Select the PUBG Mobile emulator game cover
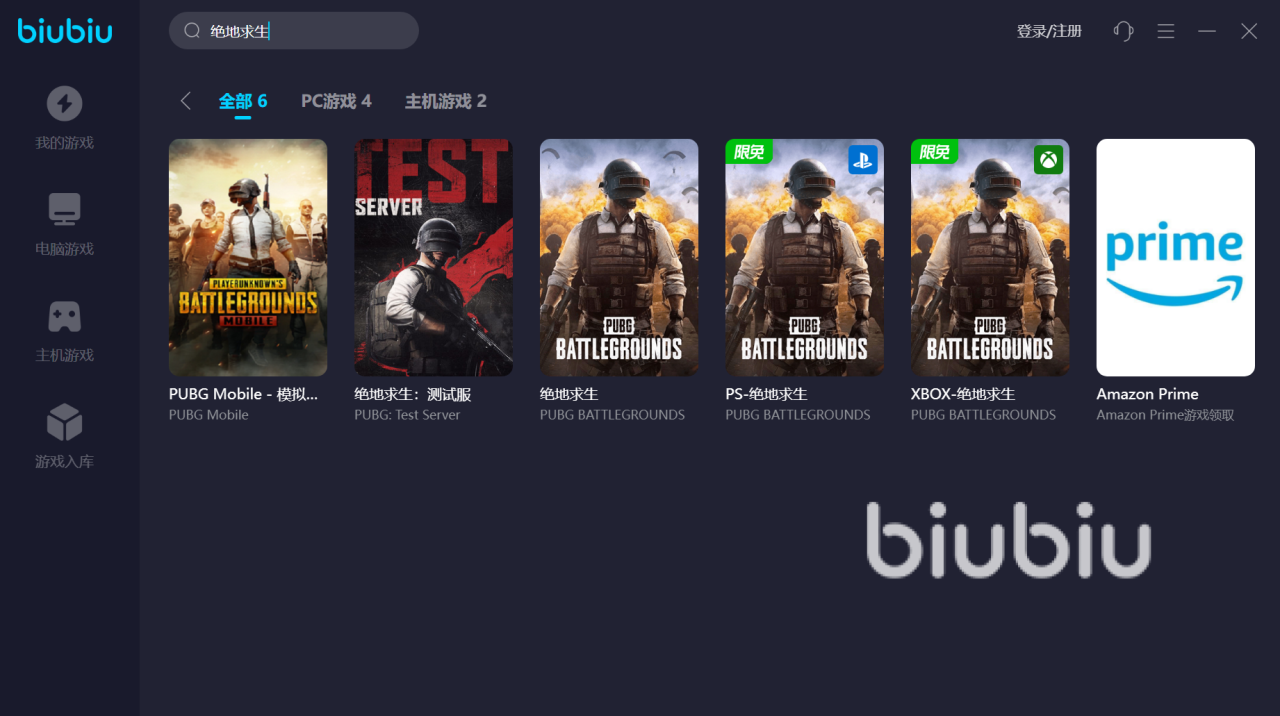The width and height of the screenshot is (1280, 716). tap(248, 257)
